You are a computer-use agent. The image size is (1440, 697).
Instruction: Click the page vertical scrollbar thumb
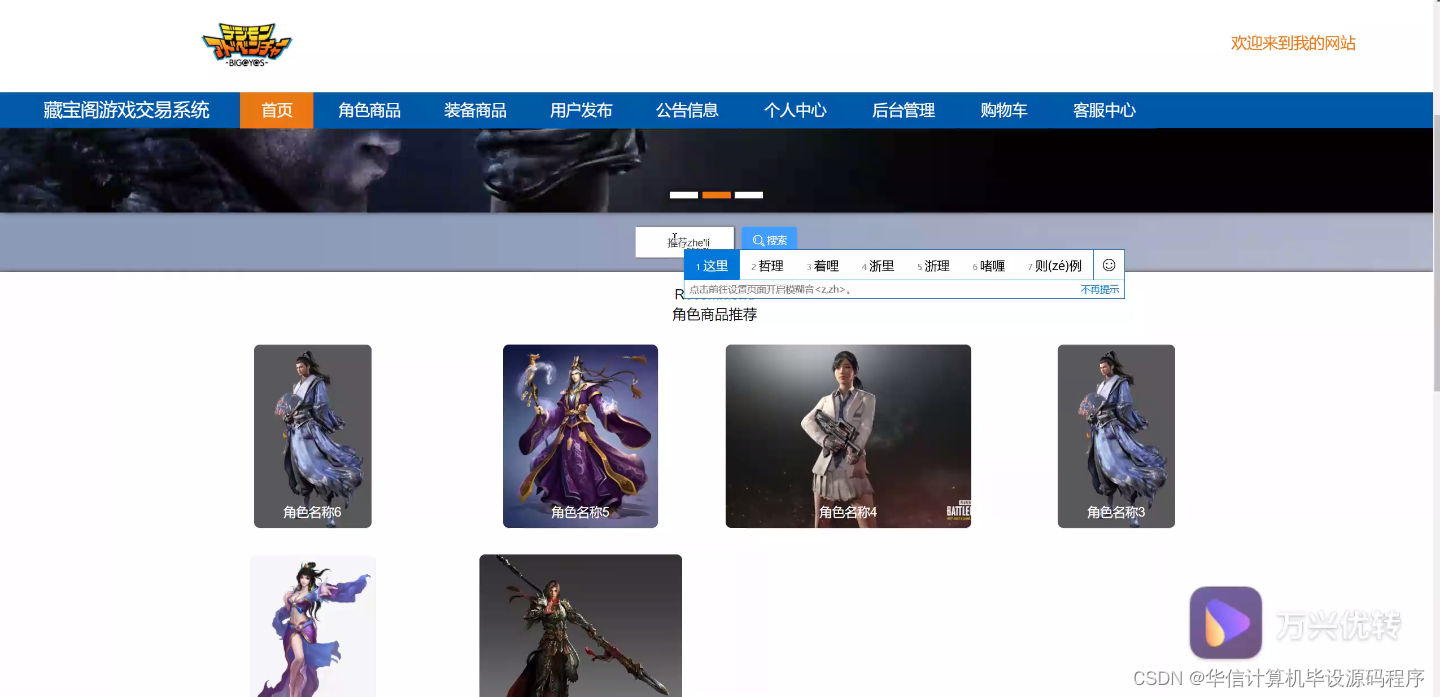pyautogui.click(x=1436, y=252)
